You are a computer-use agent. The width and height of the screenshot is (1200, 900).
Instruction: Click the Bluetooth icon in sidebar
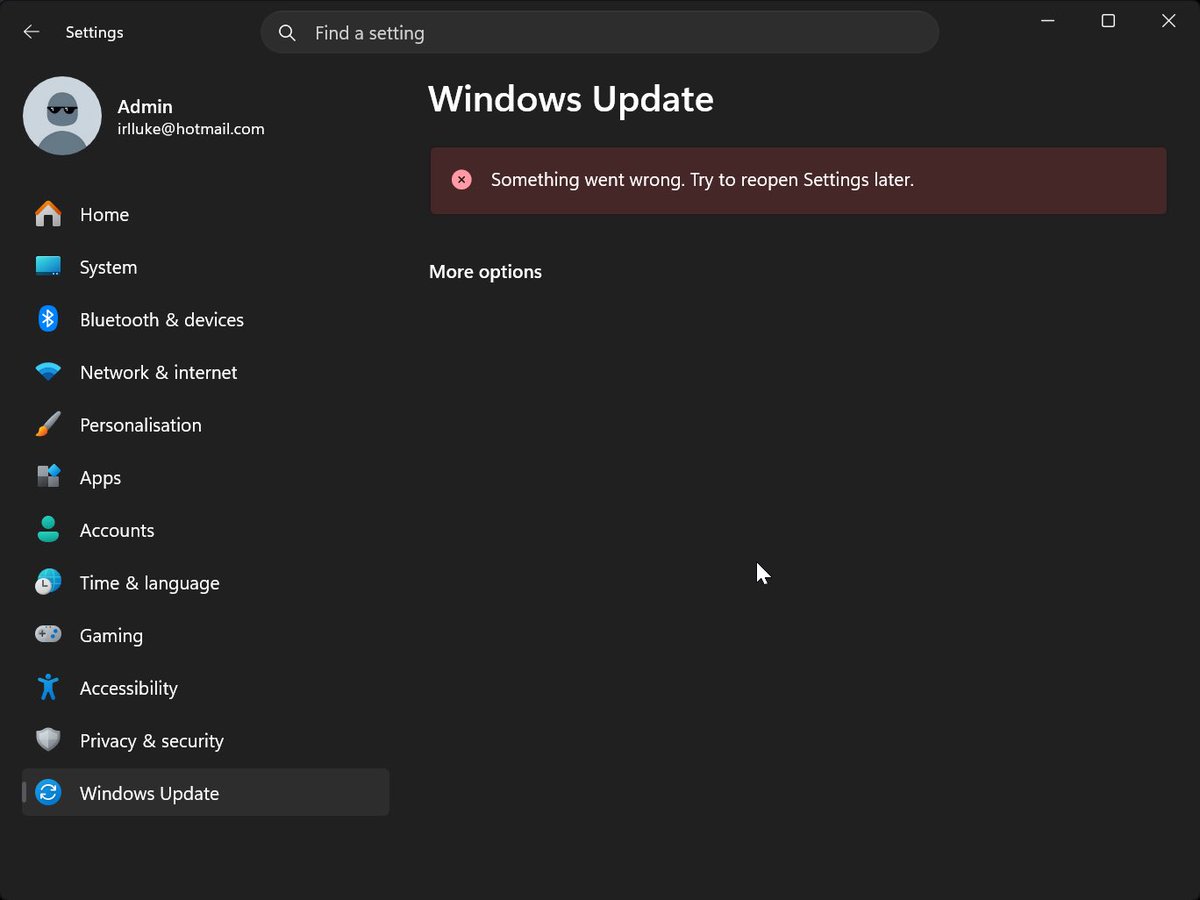pyautogui.click(x=48, y=319)
